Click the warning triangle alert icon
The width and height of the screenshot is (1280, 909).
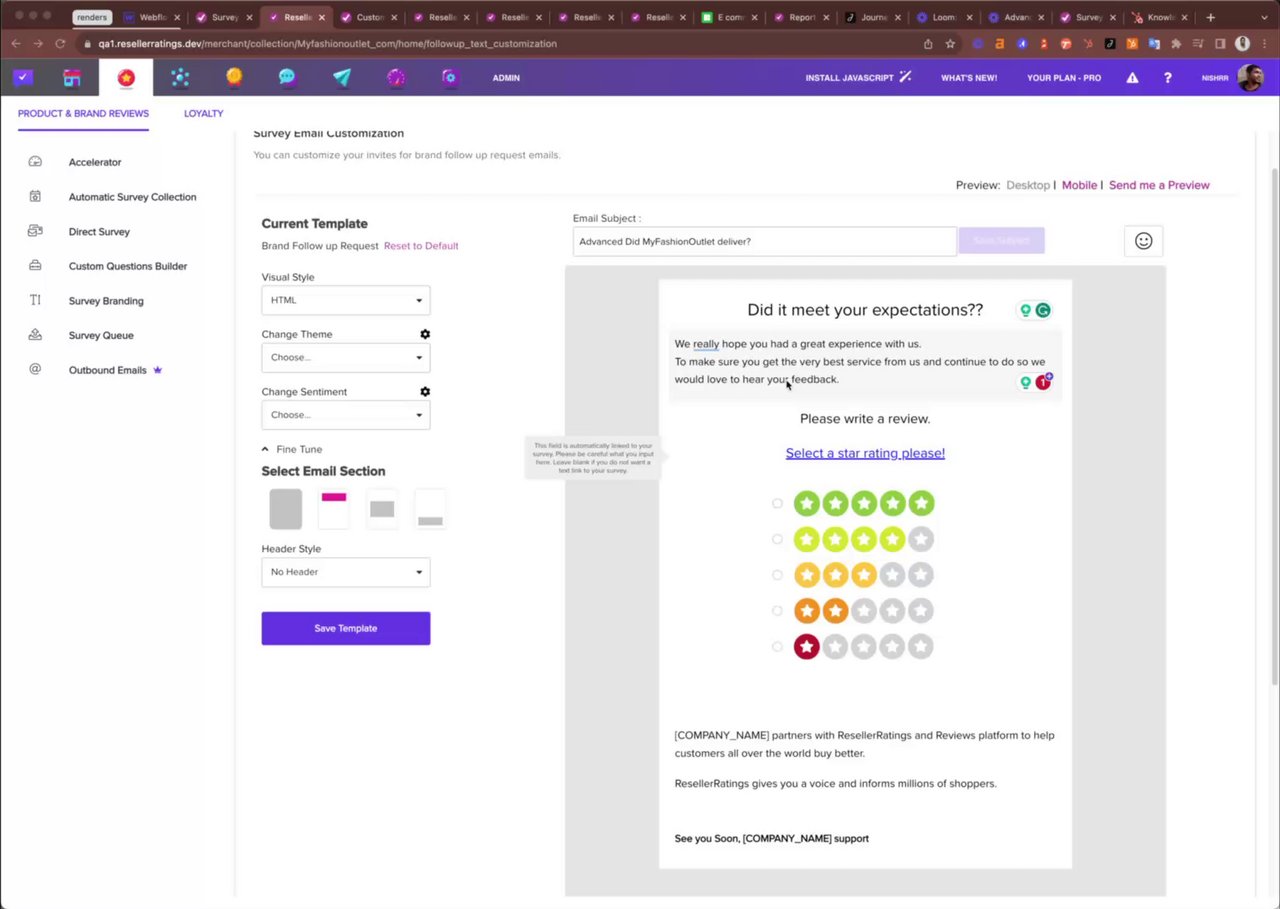pos(1132,78)
